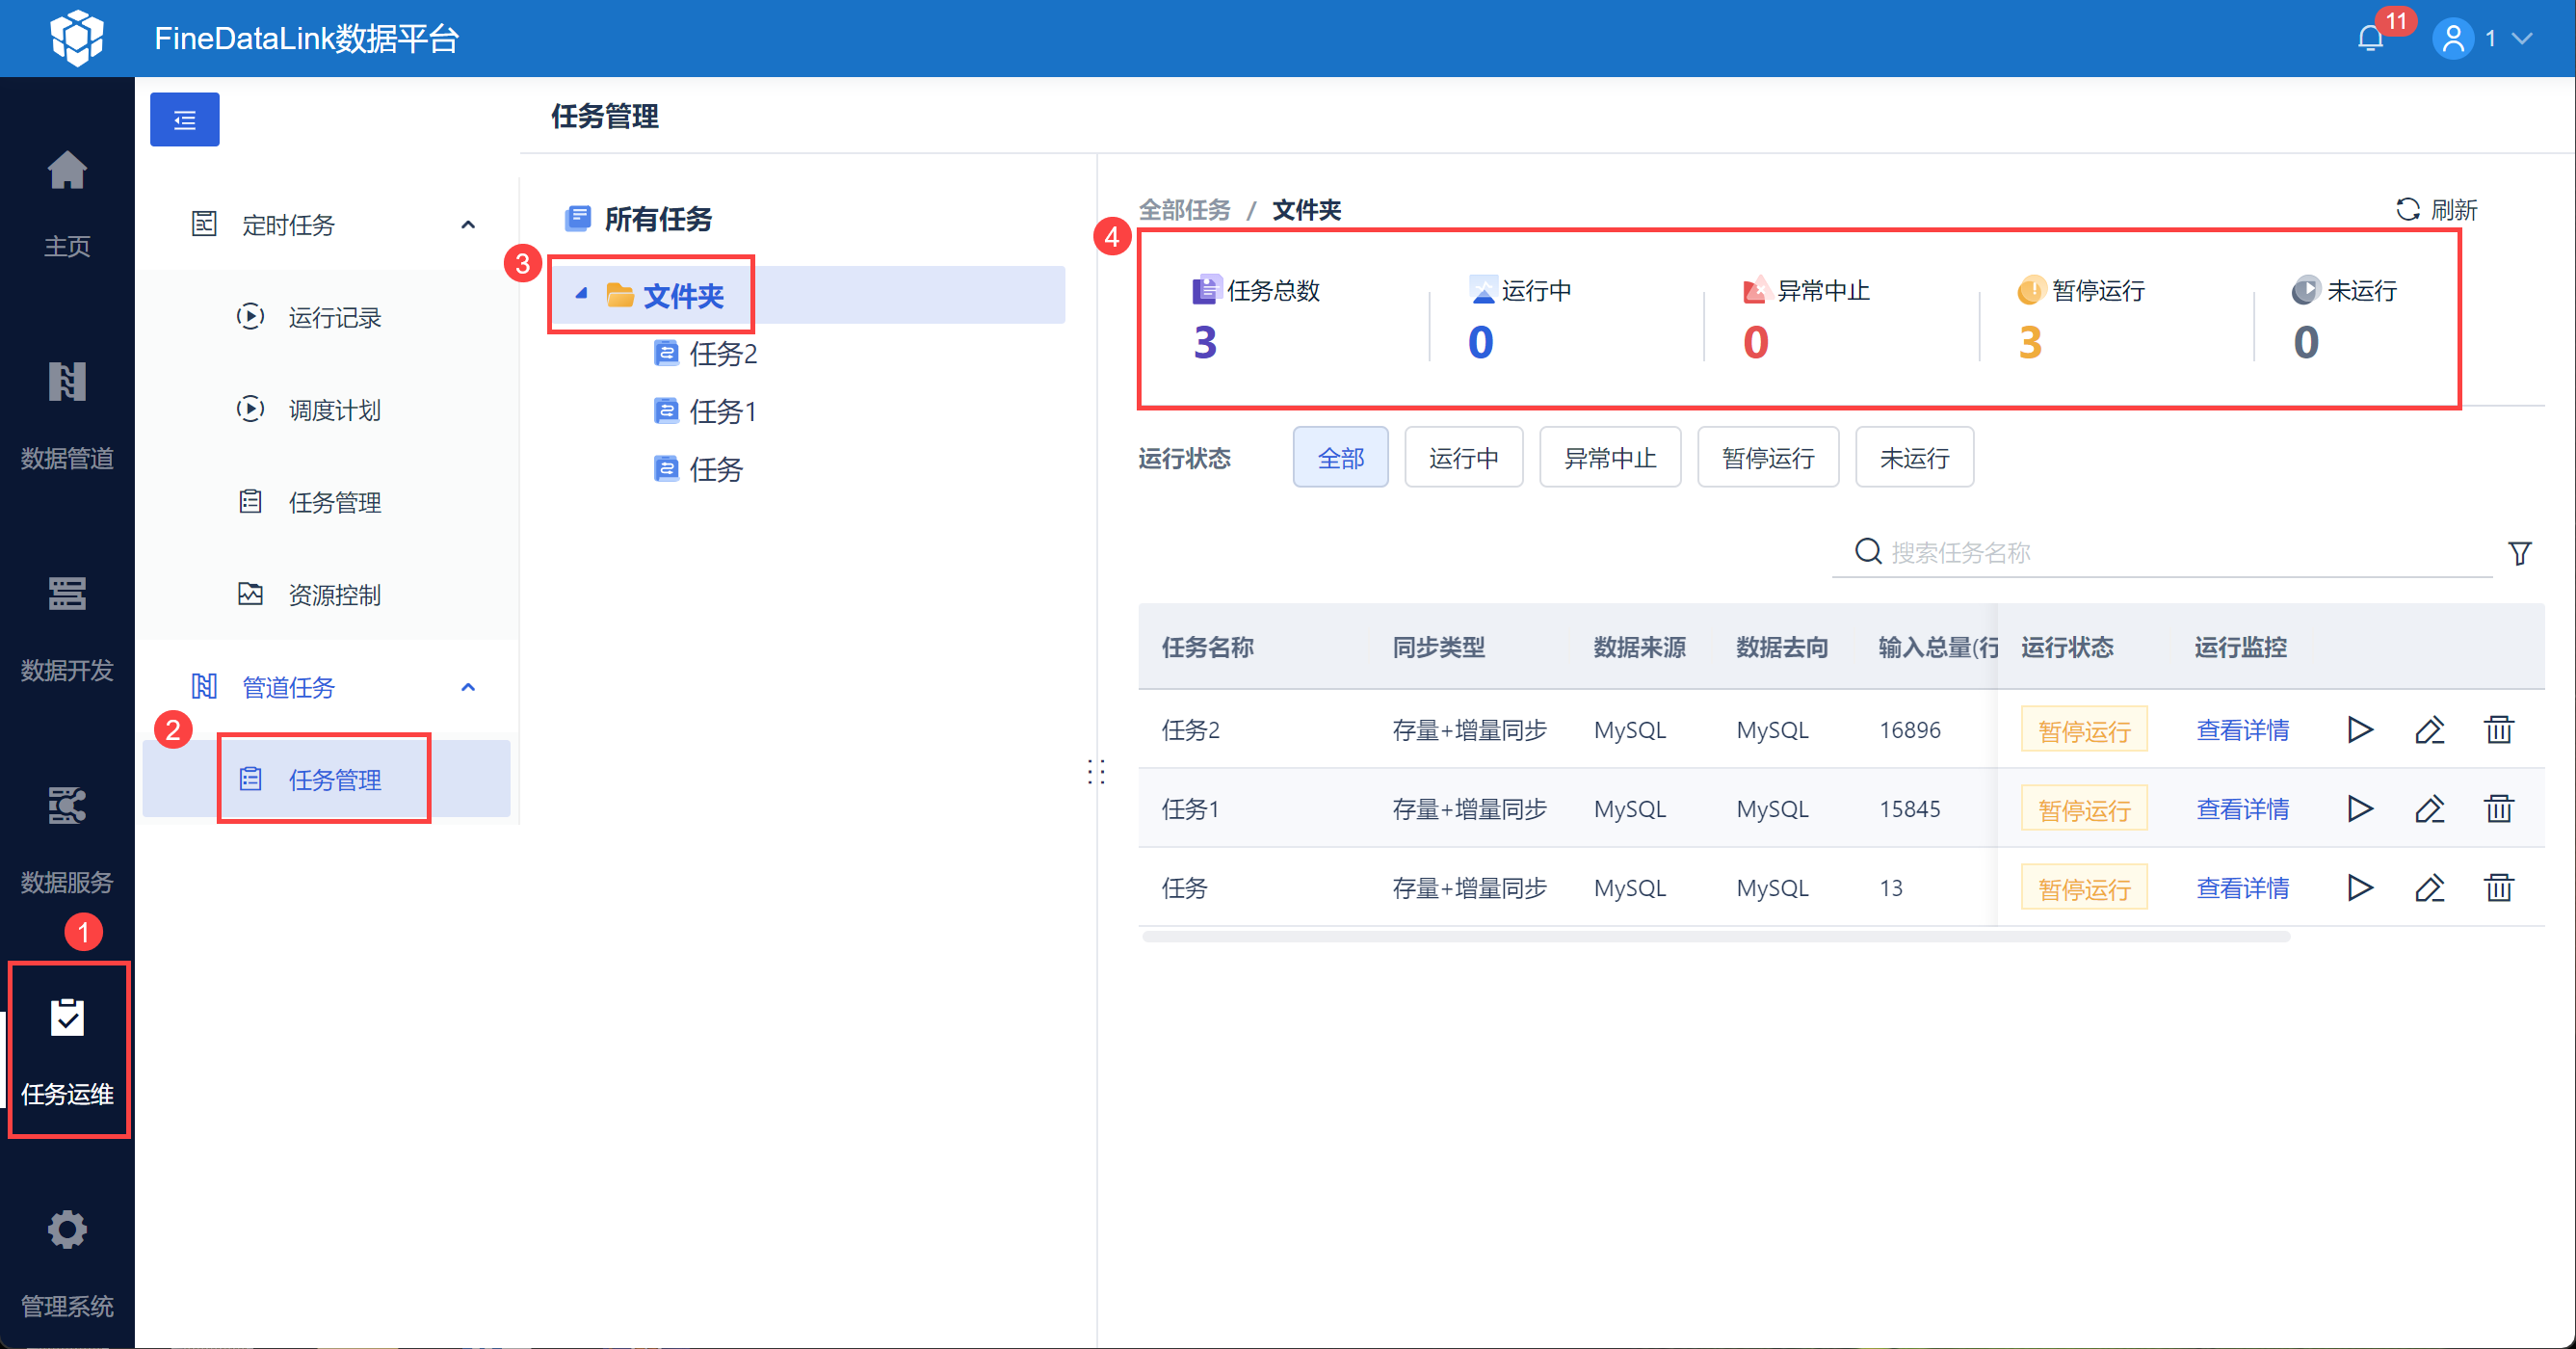Open the notification bell icon
The height and width of the screenshot is (1349, 2576).
(2369, 39)
